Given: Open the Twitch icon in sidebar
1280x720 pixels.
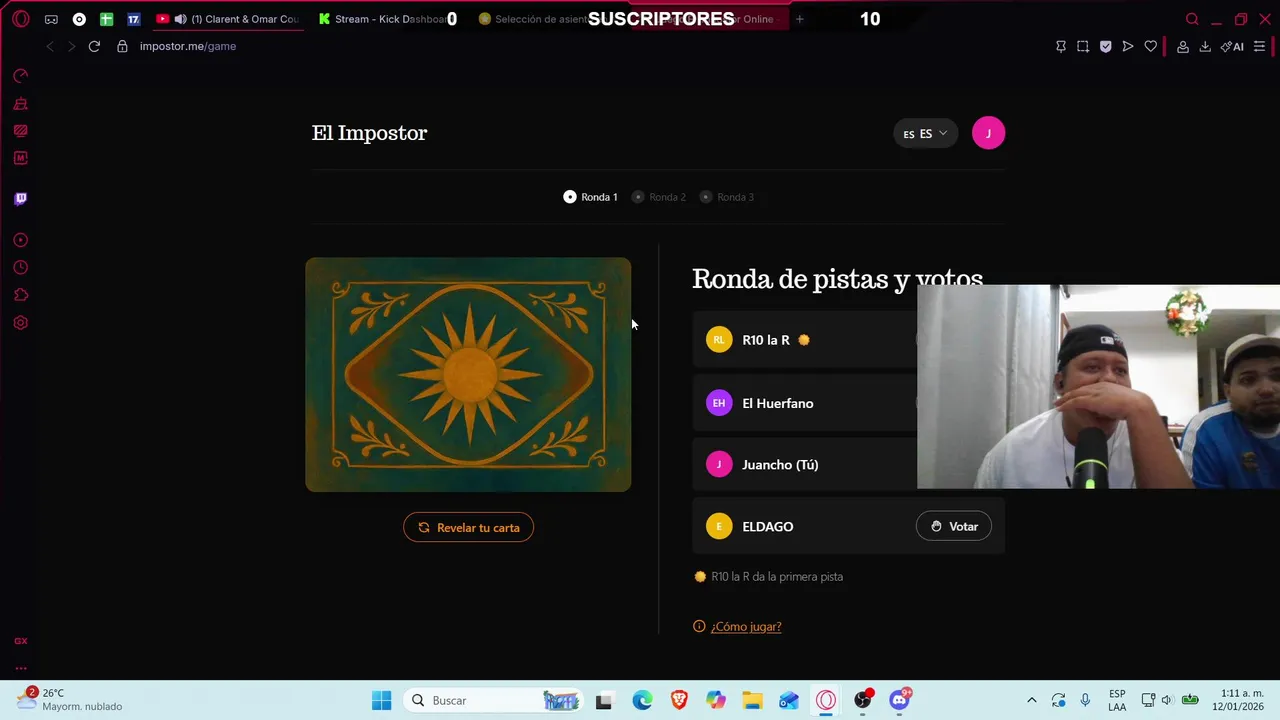Looking at the screenshot, I should 20,198.
